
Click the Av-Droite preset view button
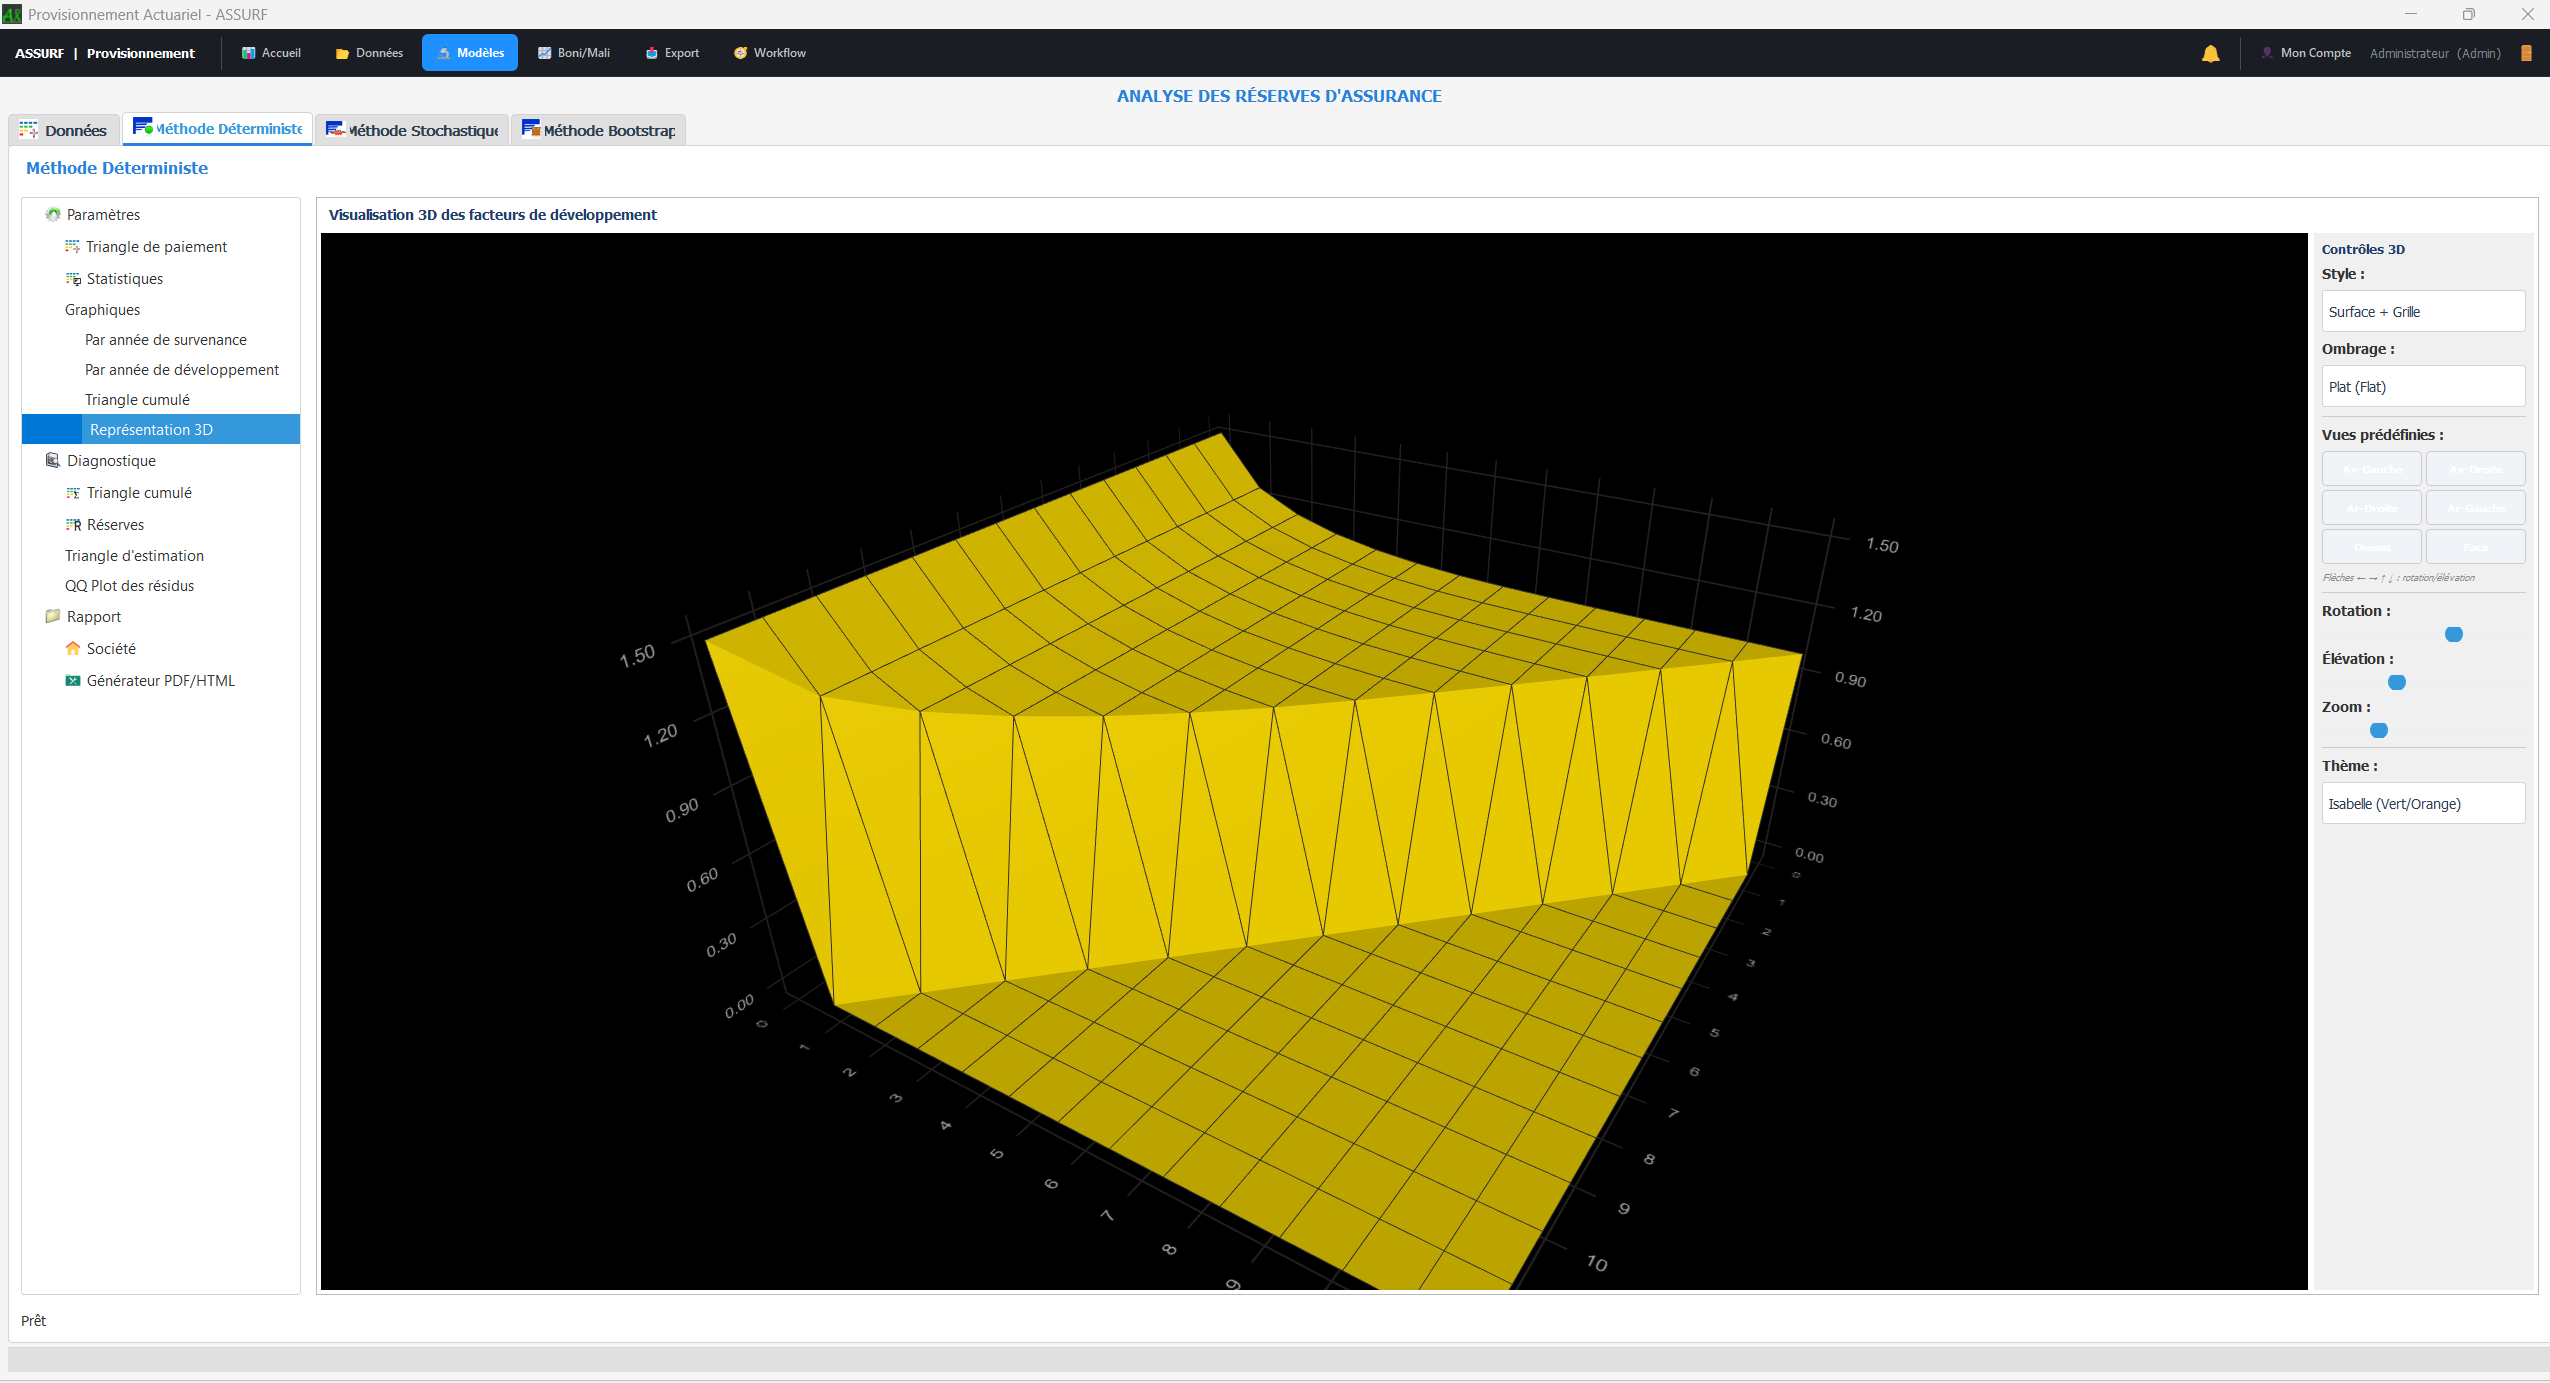pos(2475,468)
